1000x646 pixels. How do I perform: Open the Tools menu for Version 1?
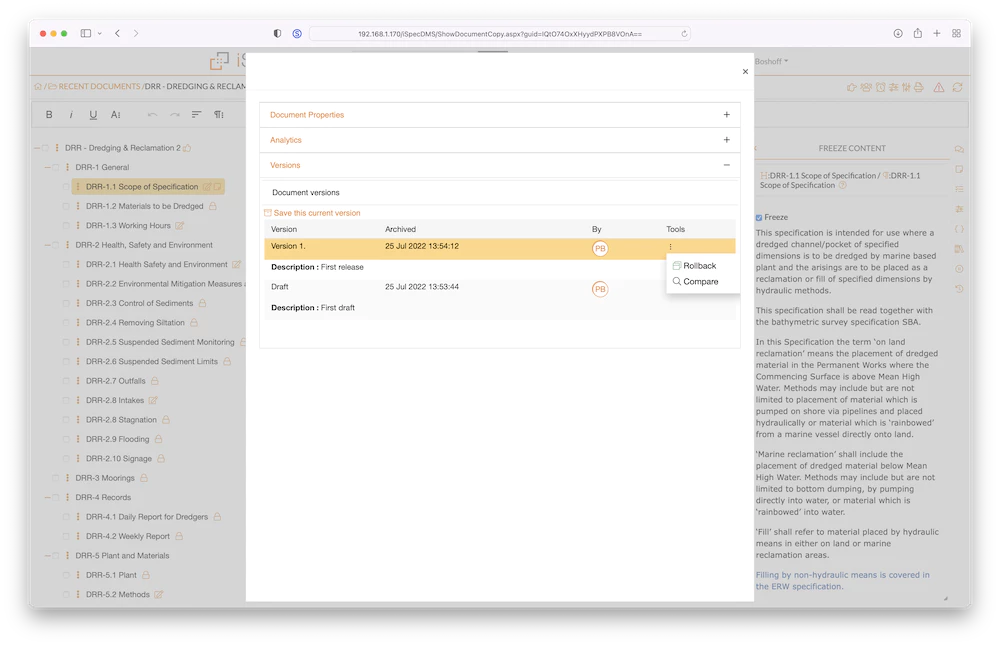(x=670, y=247)
